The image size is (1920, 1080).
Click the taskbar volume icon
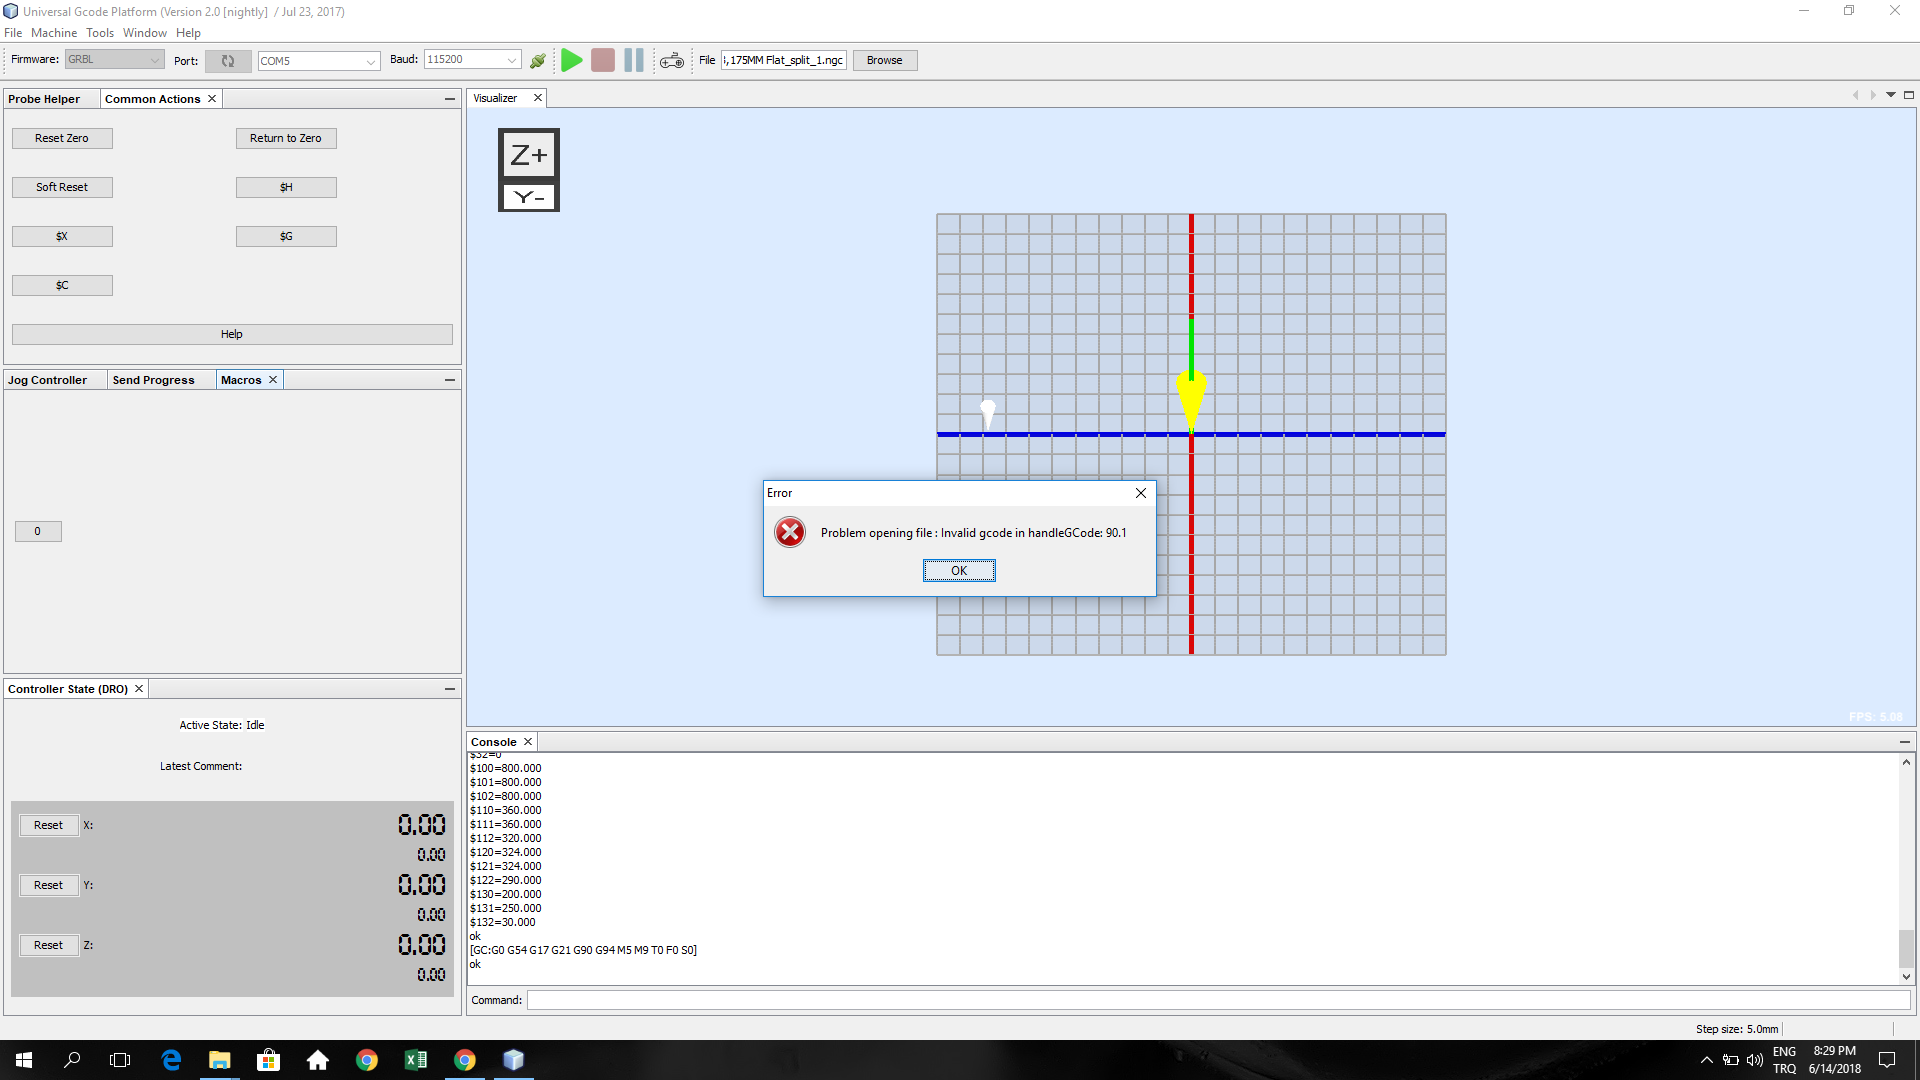coord(1755,1060)
